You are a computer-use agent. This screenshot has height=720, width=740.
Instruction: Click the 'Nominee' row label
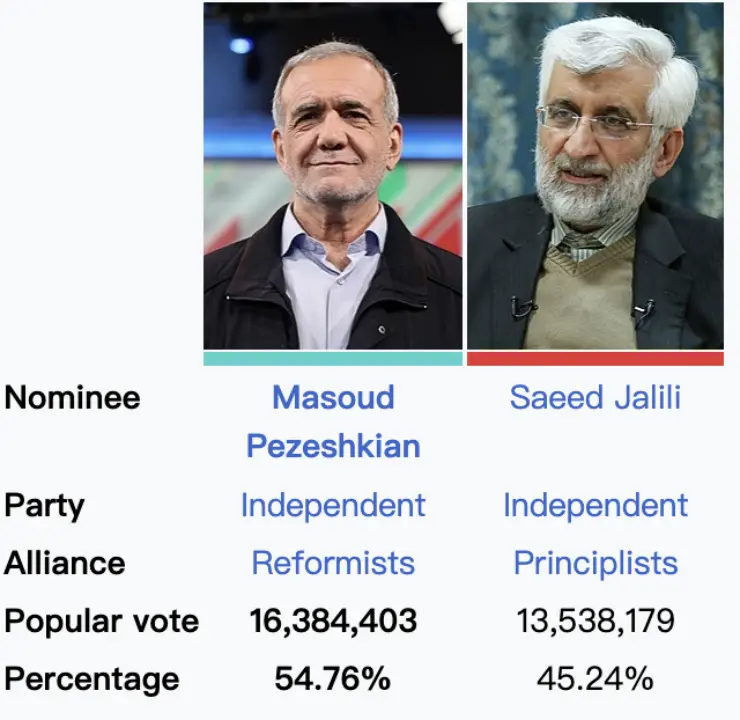[x=72, y=397]
